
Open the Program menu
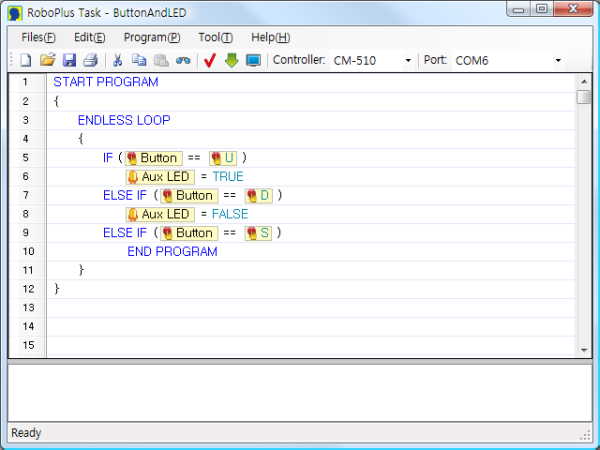pos(152,37)
